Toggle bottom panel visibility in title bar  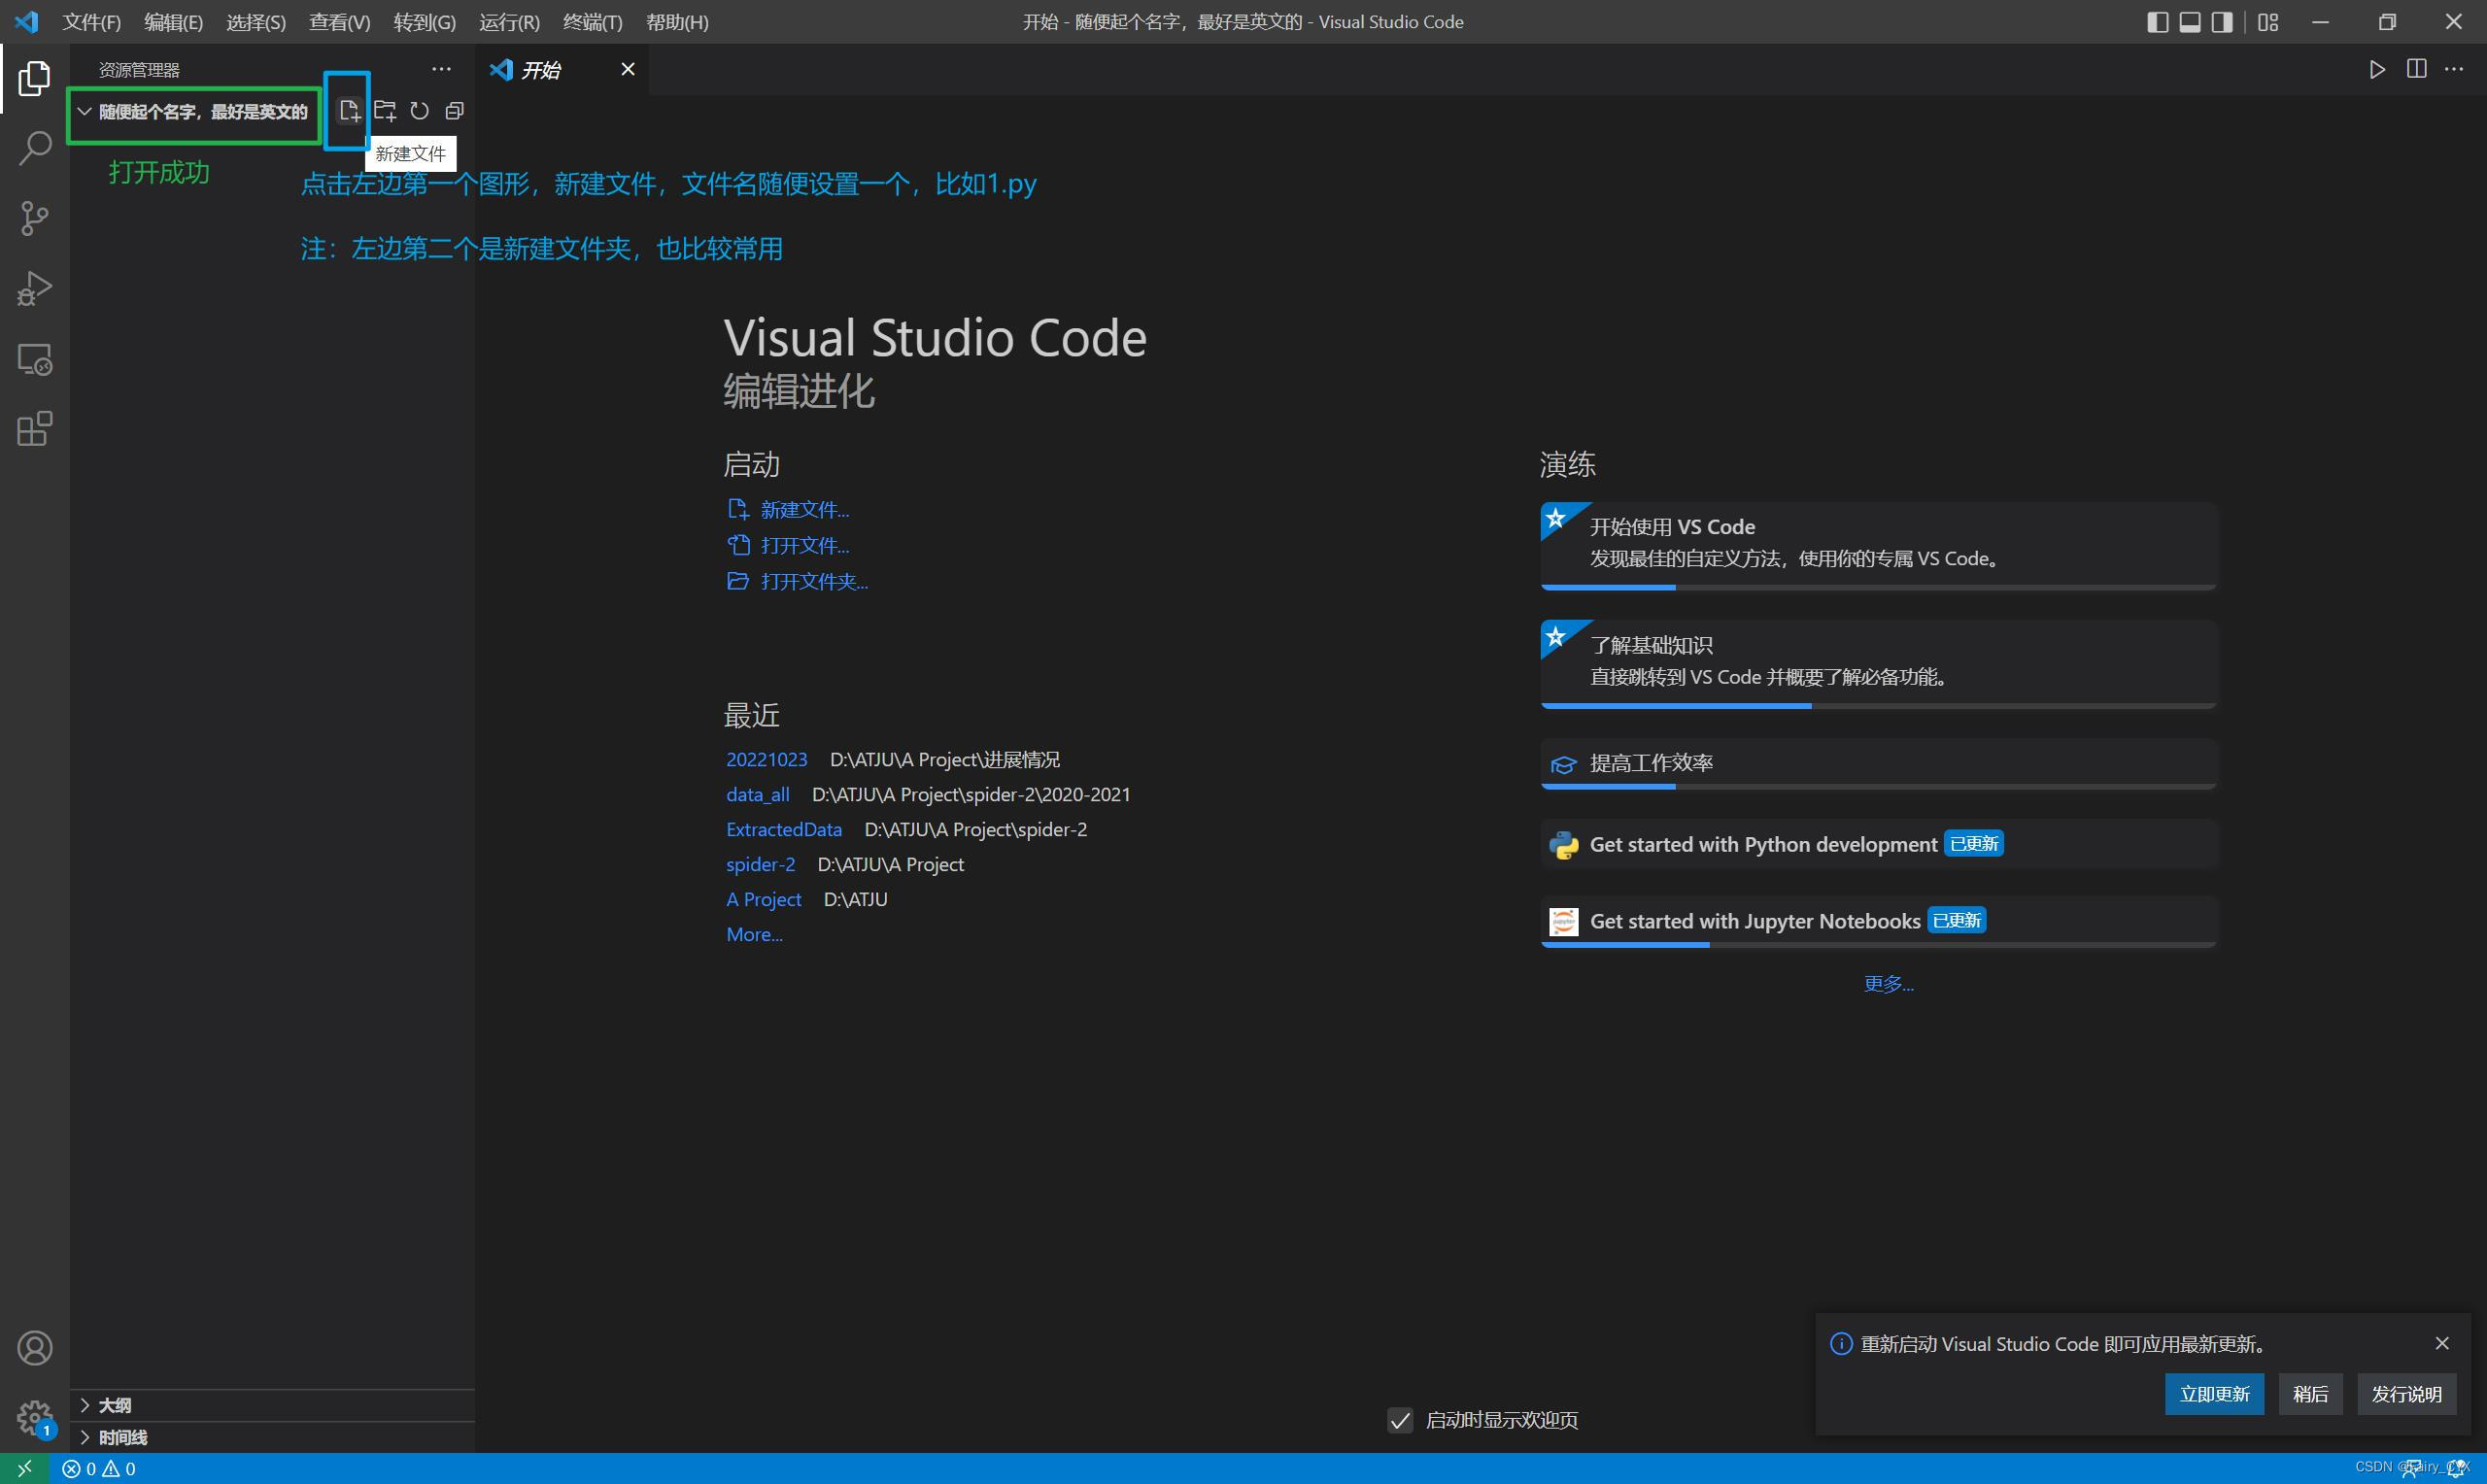pos(2190,22)
